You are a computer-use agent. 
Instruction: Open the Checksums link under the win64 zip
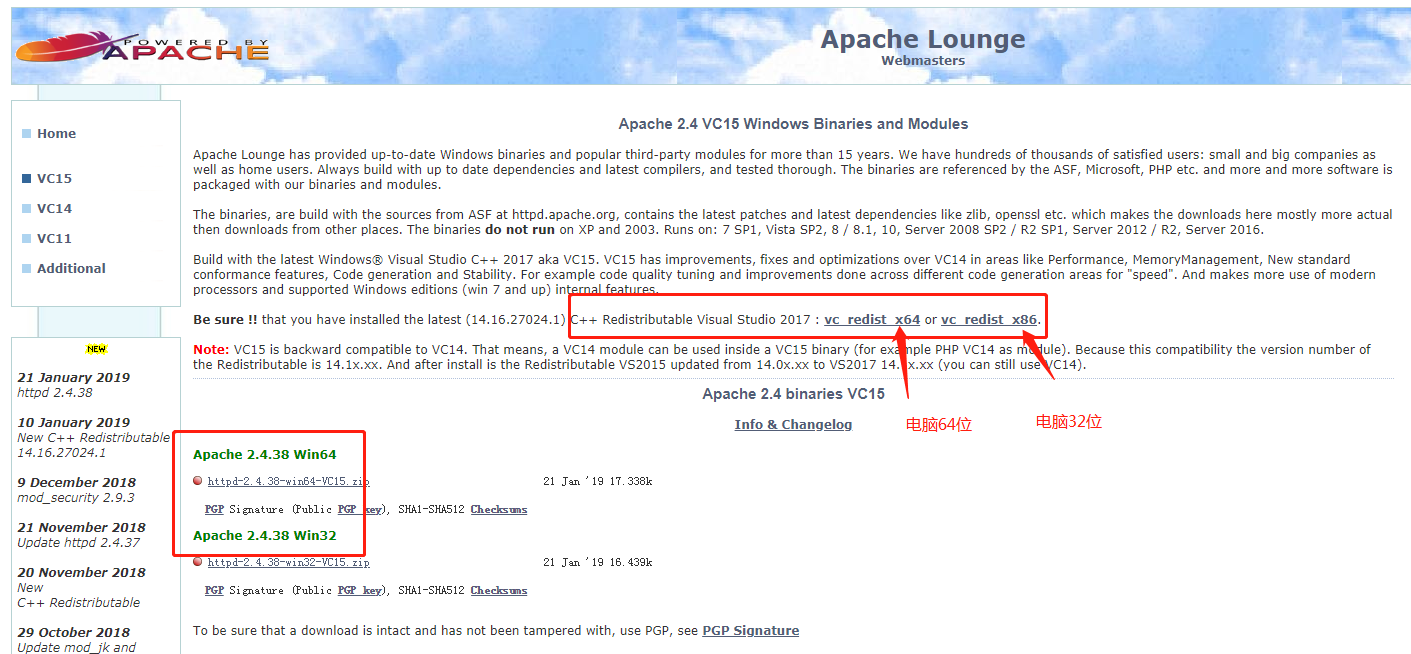(499, 509)
